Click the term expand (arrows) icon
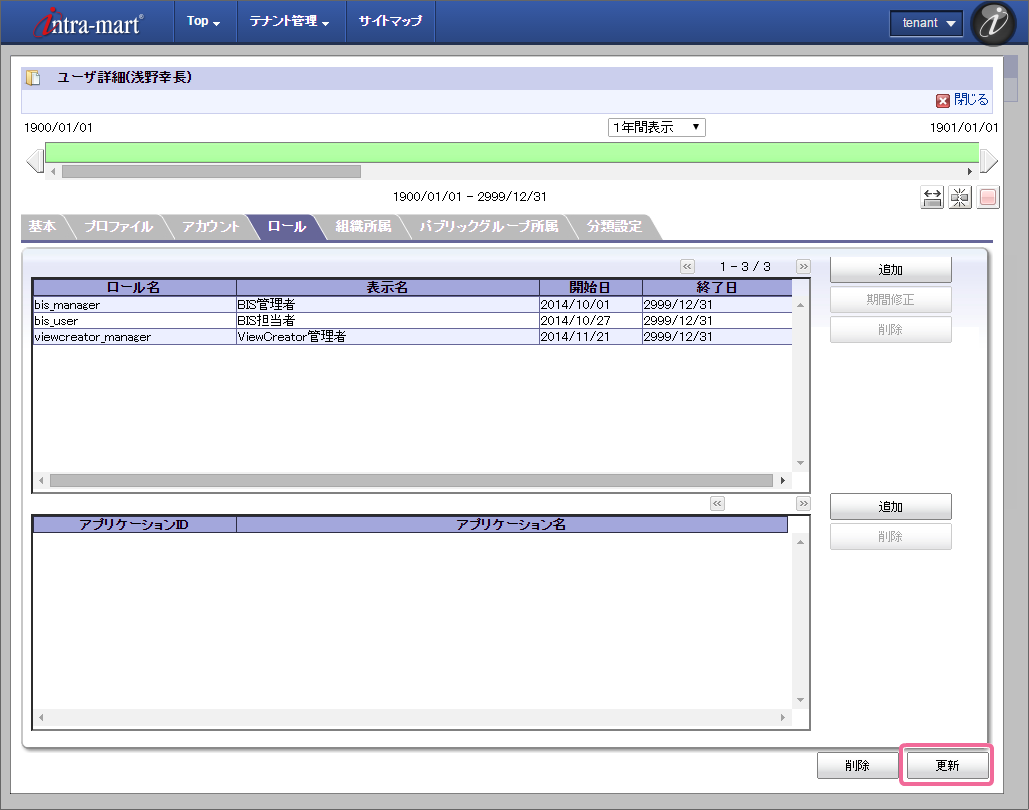Screen dimensions: 1029x810 (932, 197)
